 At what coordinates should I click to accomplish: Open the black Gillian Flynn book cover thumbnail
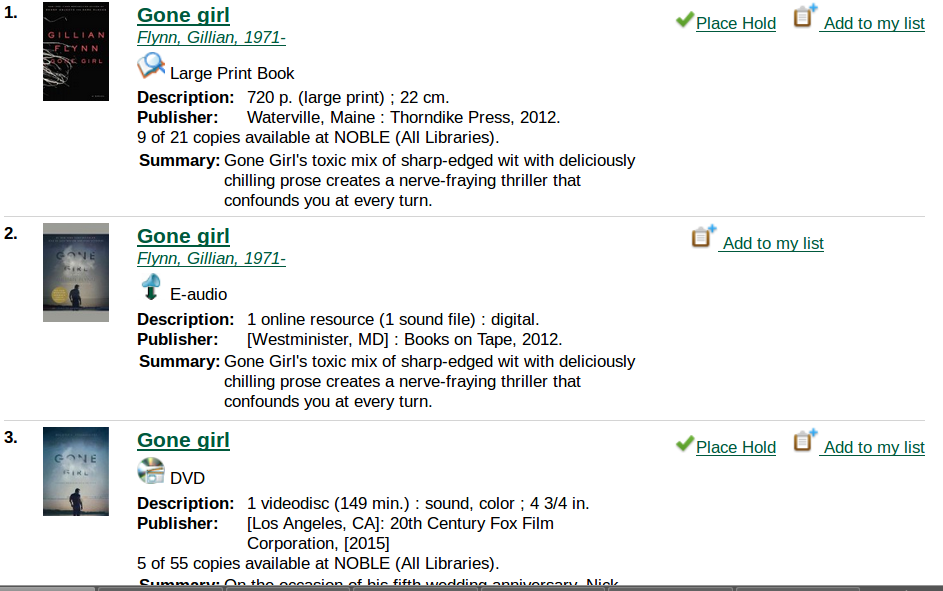click(x=76, y=52)
